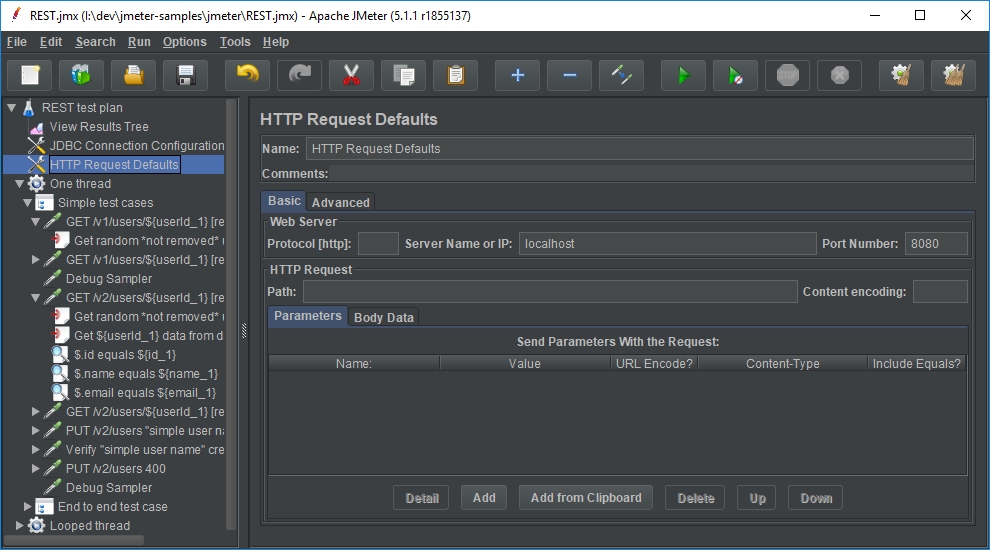
Task: Expand the Verify simple user name node
Action: (36, 450)
